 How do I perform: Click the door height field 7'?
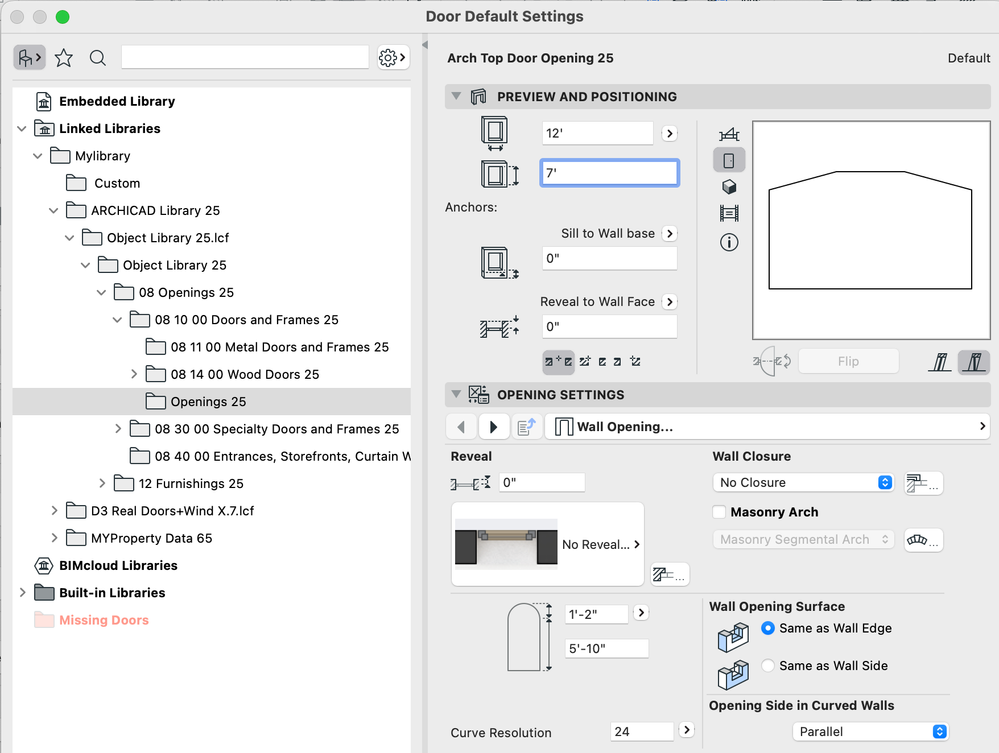pyautogui.click(x=610, y=173)
